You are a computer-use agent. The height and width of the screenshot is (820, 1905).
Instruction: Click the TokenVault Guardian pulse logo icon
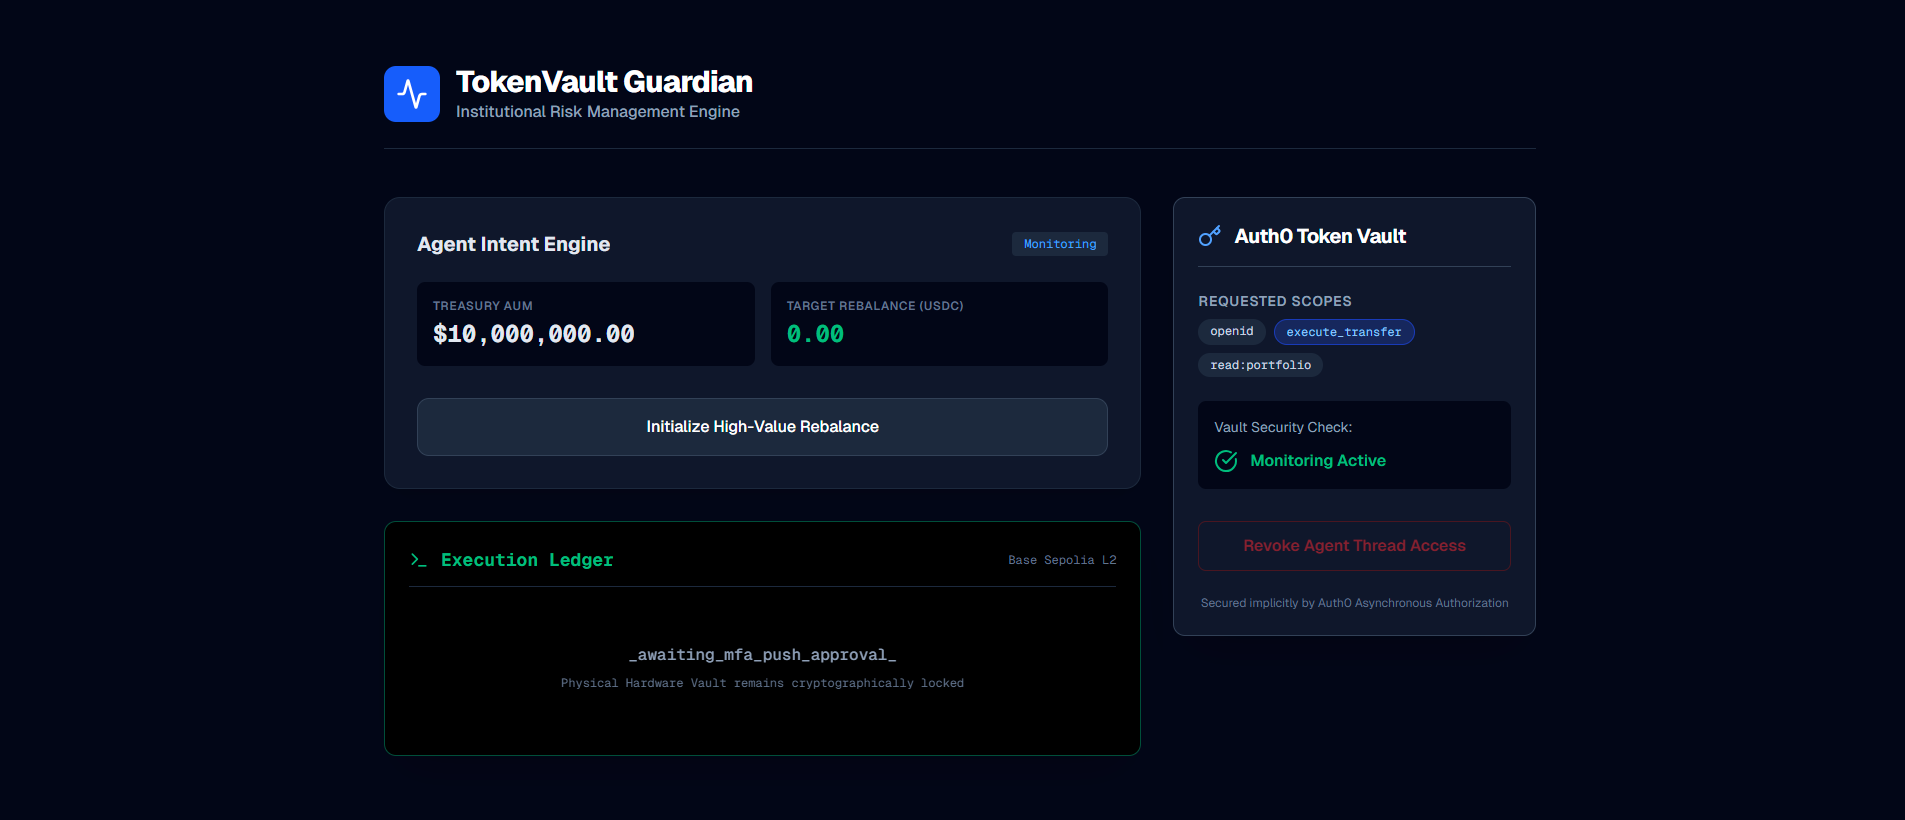tap(412, 94)
